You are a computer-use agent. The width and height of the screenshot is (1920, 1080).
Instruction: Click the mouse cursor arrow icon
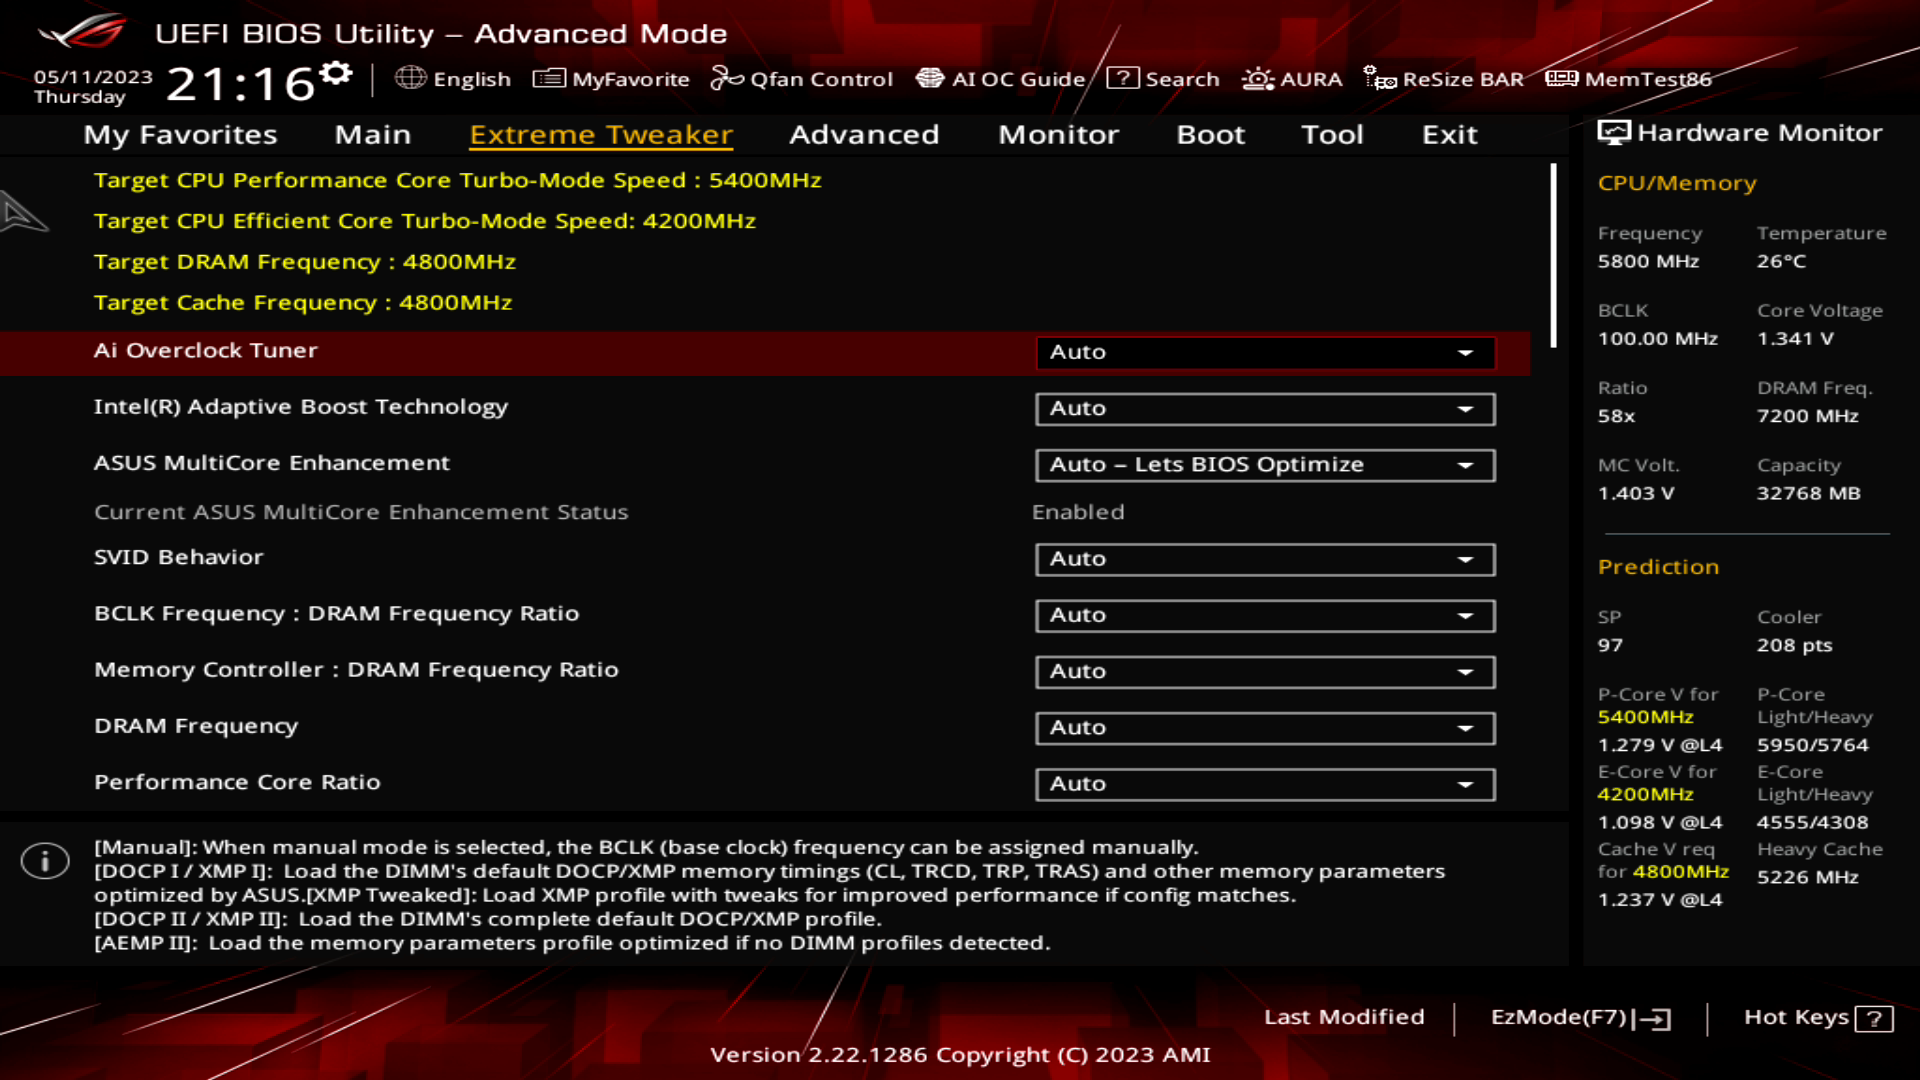point(24,212)
